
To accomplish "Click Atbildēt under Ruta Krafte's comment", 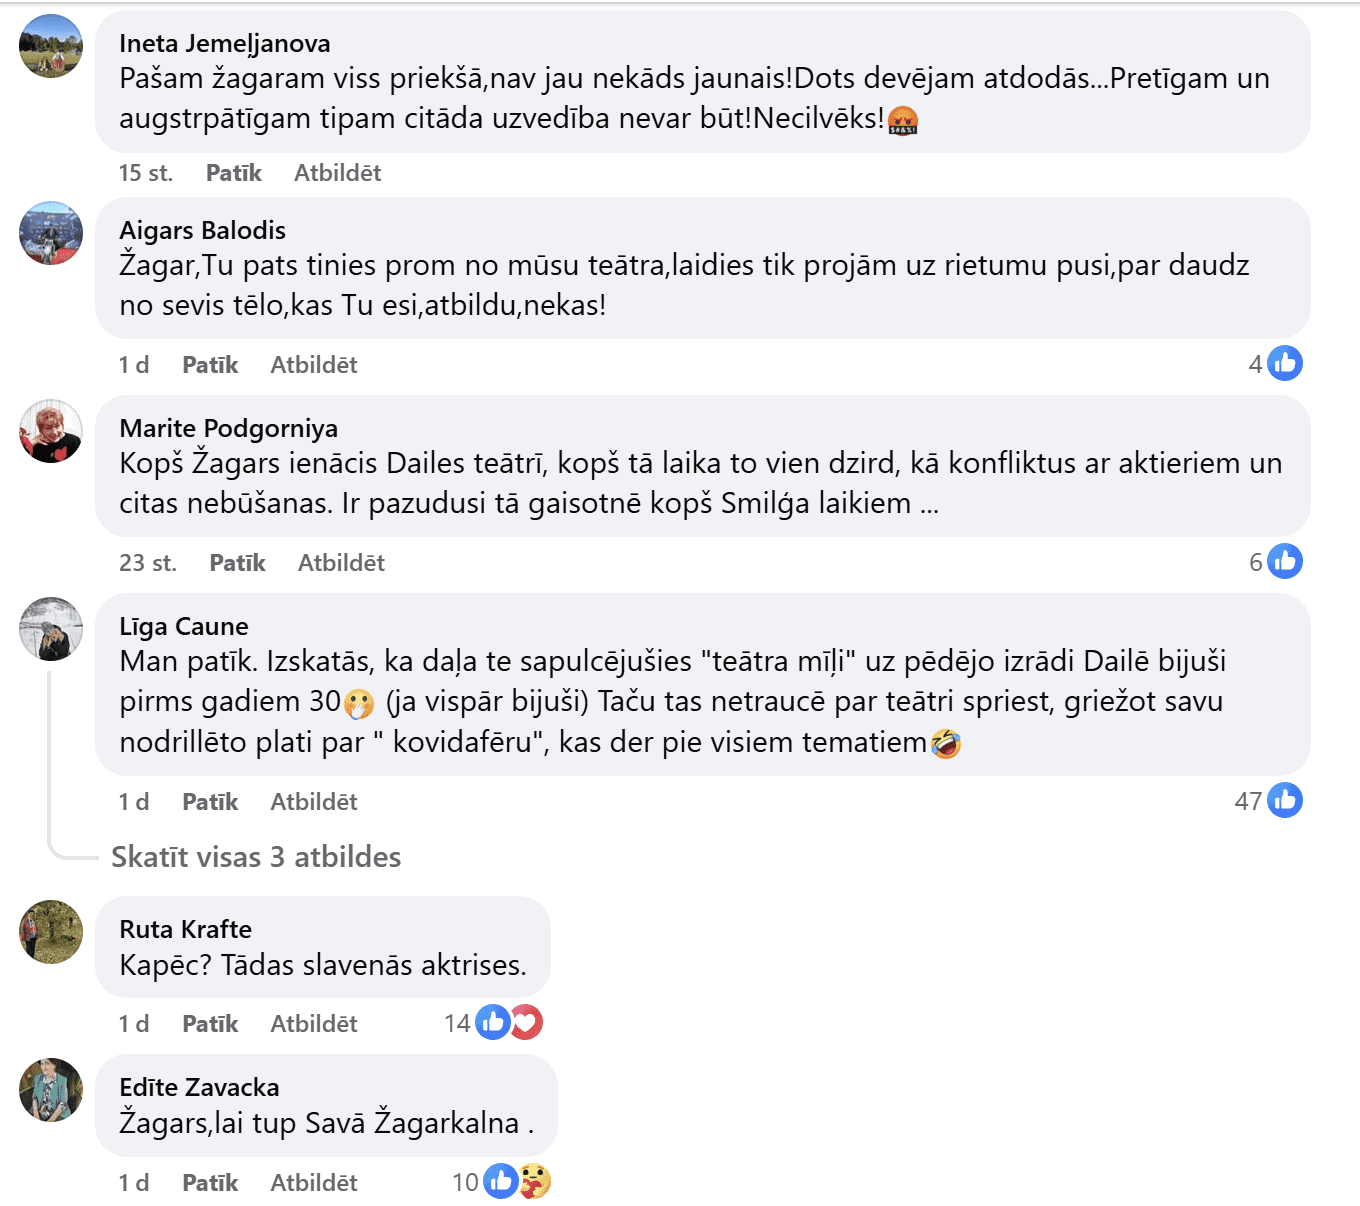I will point(314,1024).
